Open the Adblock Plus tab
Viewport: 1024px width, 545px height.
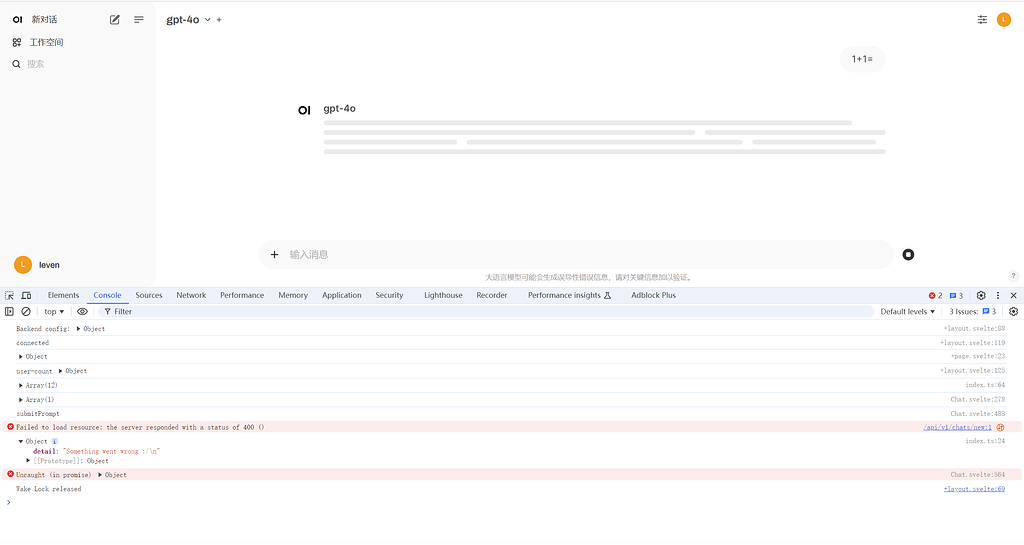pos(654,296)
